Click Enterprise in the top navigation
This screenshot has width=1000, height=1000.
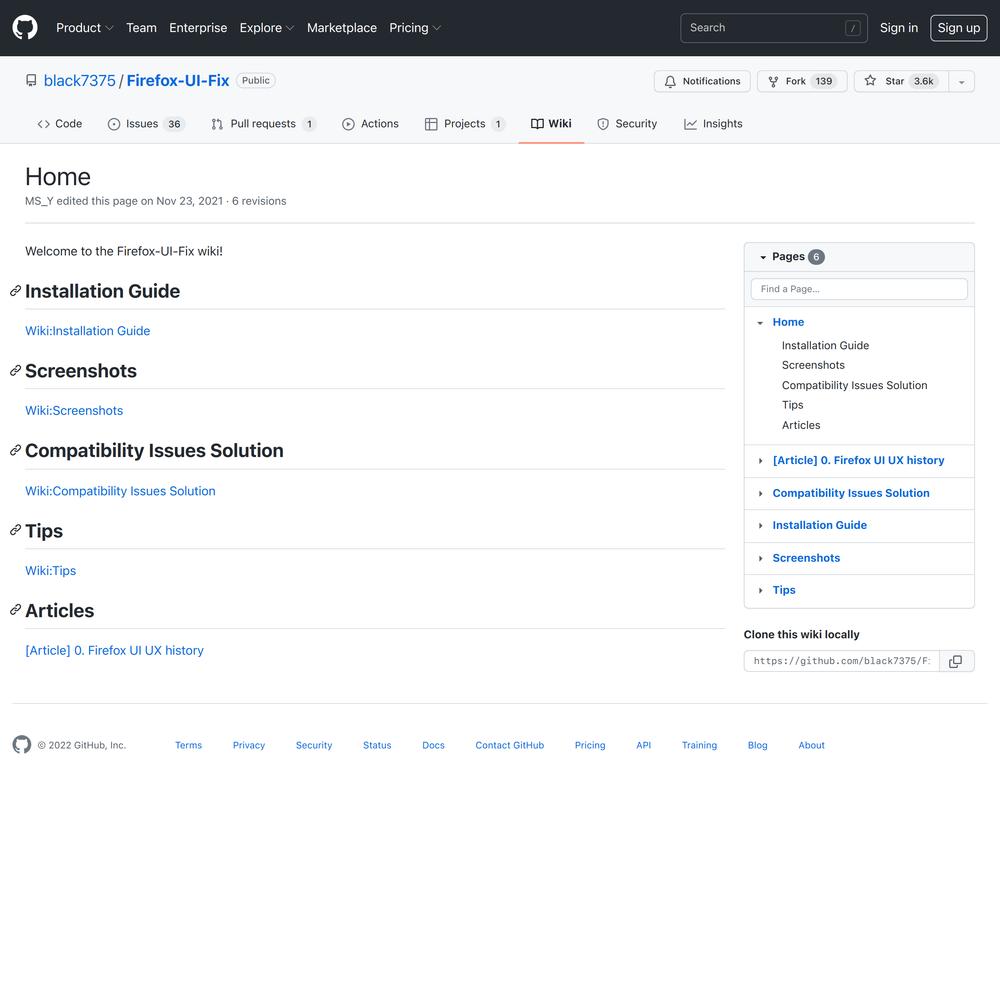[x=198, y=28]
